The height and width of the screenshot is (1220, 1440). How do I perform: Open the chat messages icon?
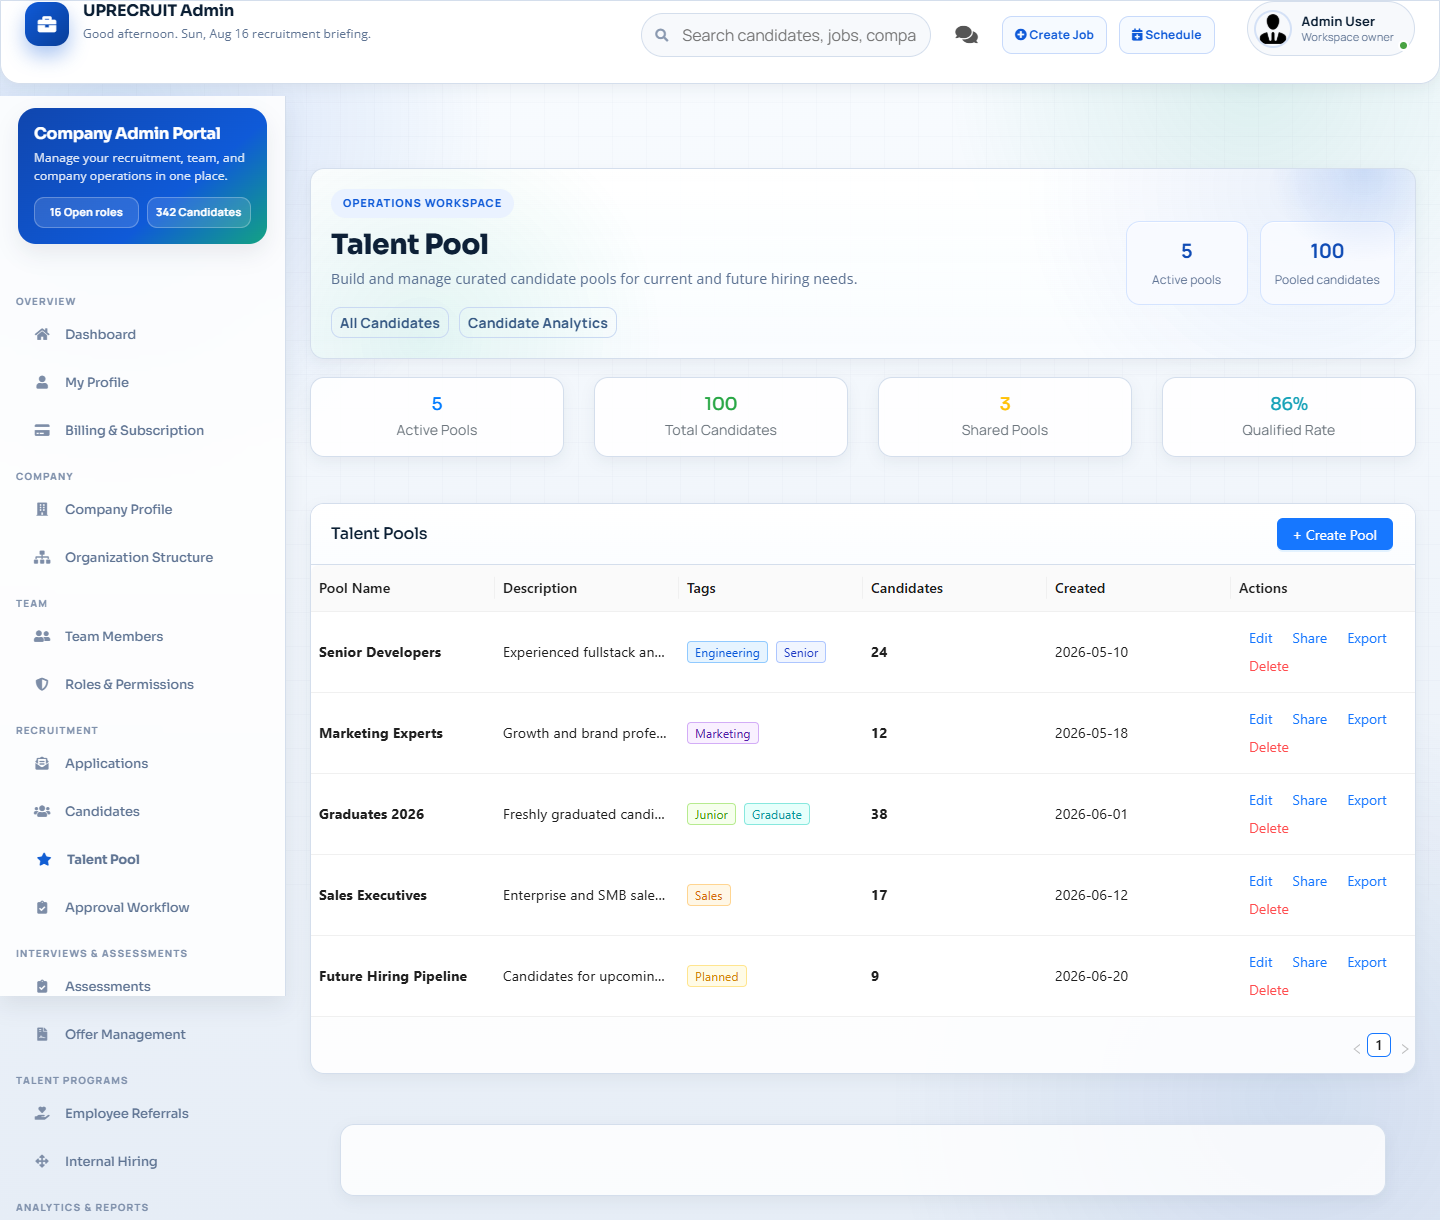(966, 35)
